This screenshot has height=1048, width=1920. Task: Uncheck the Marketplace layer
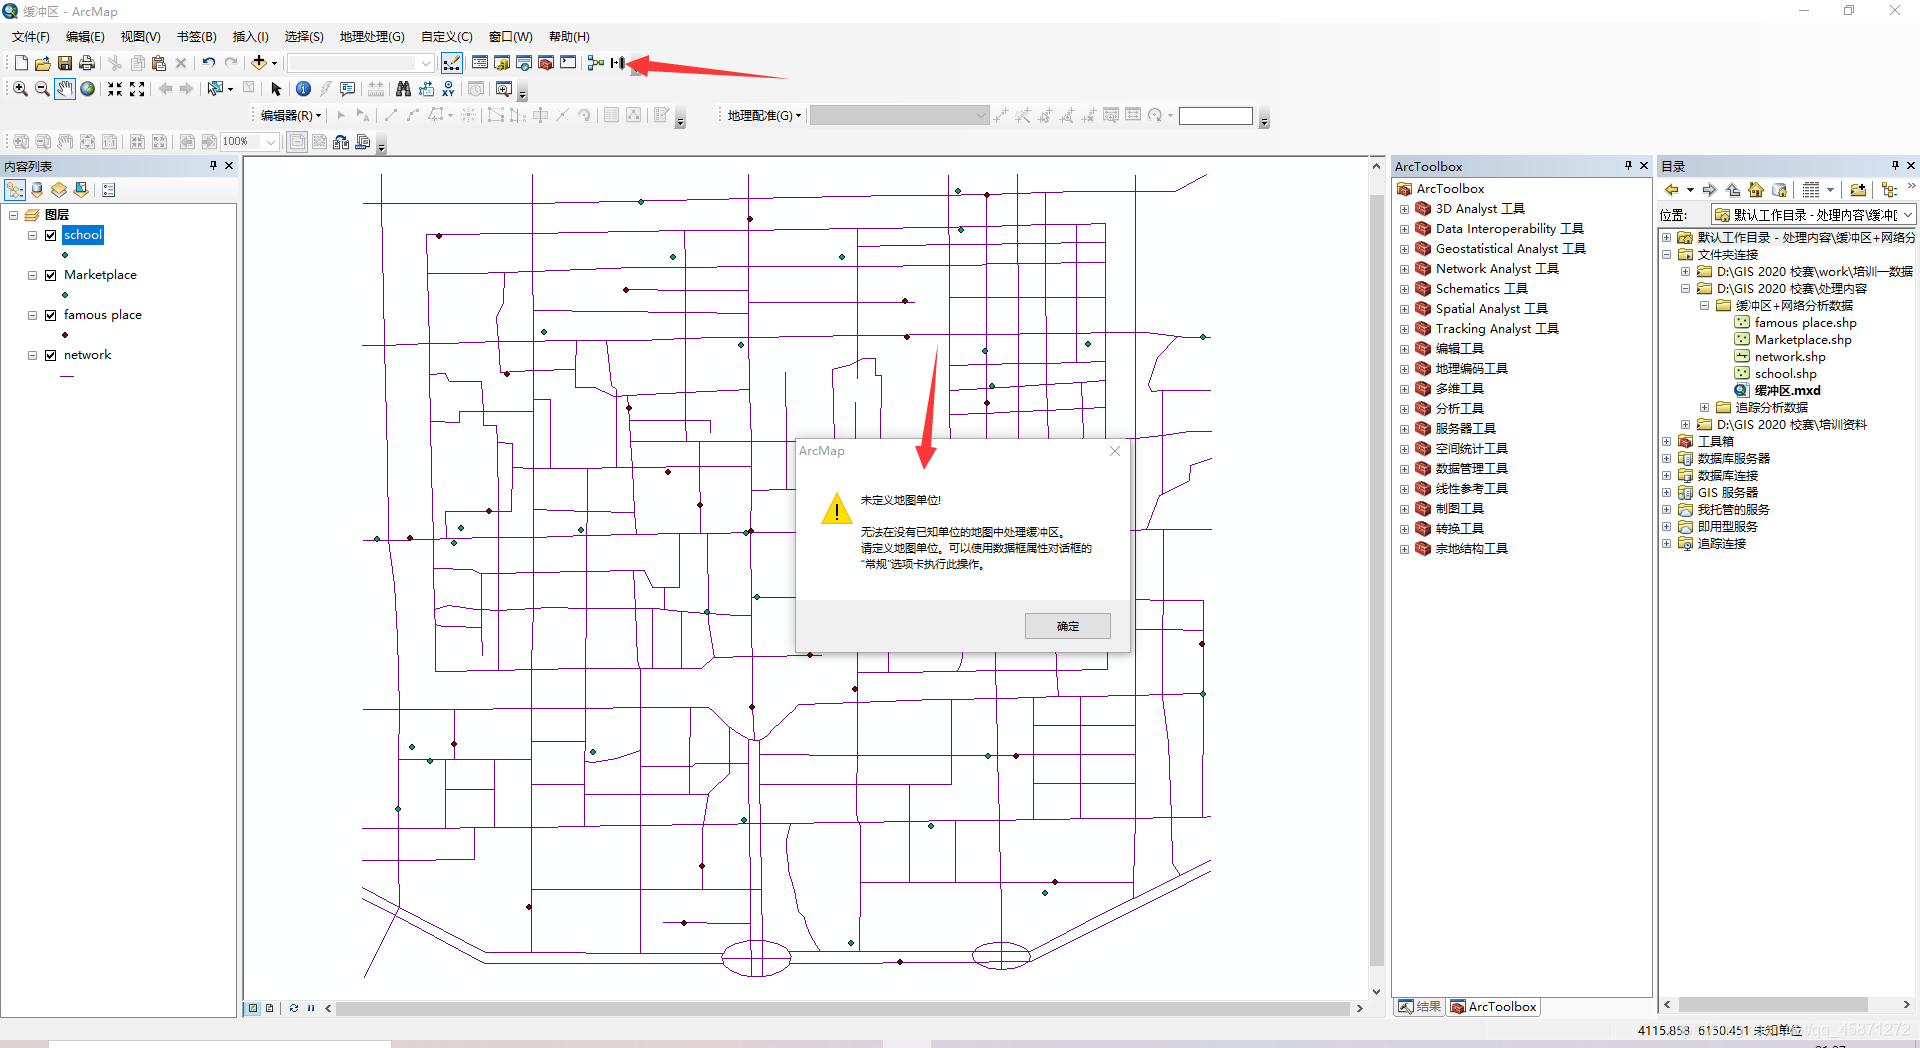50,275
